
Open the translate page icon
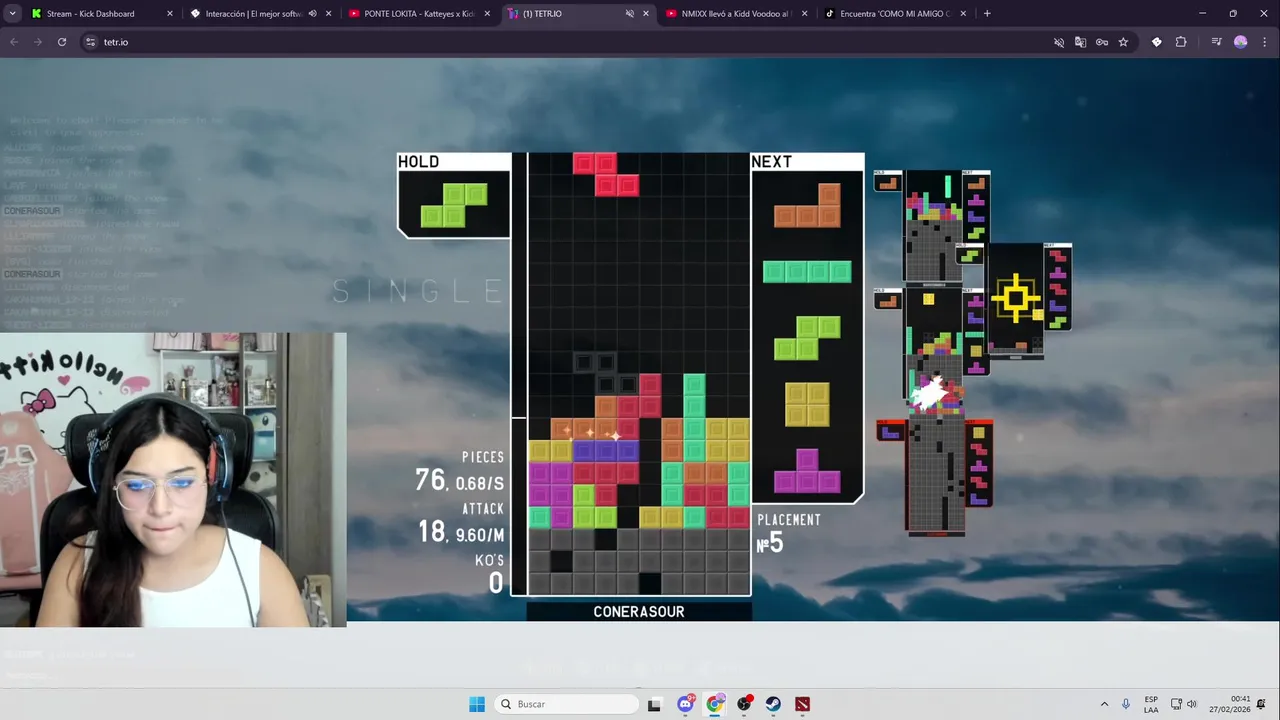1080,42
